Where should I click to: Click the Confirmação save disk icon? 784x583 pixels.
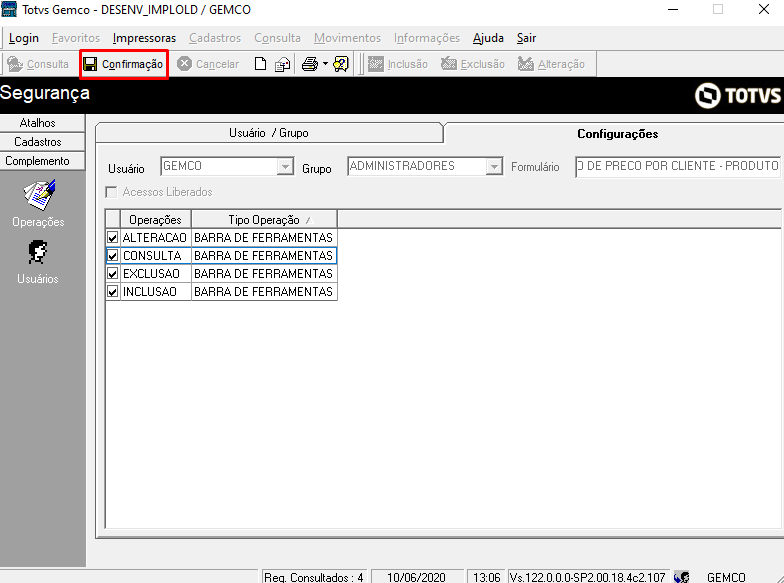pyautogui.click(x=90, y=64)
